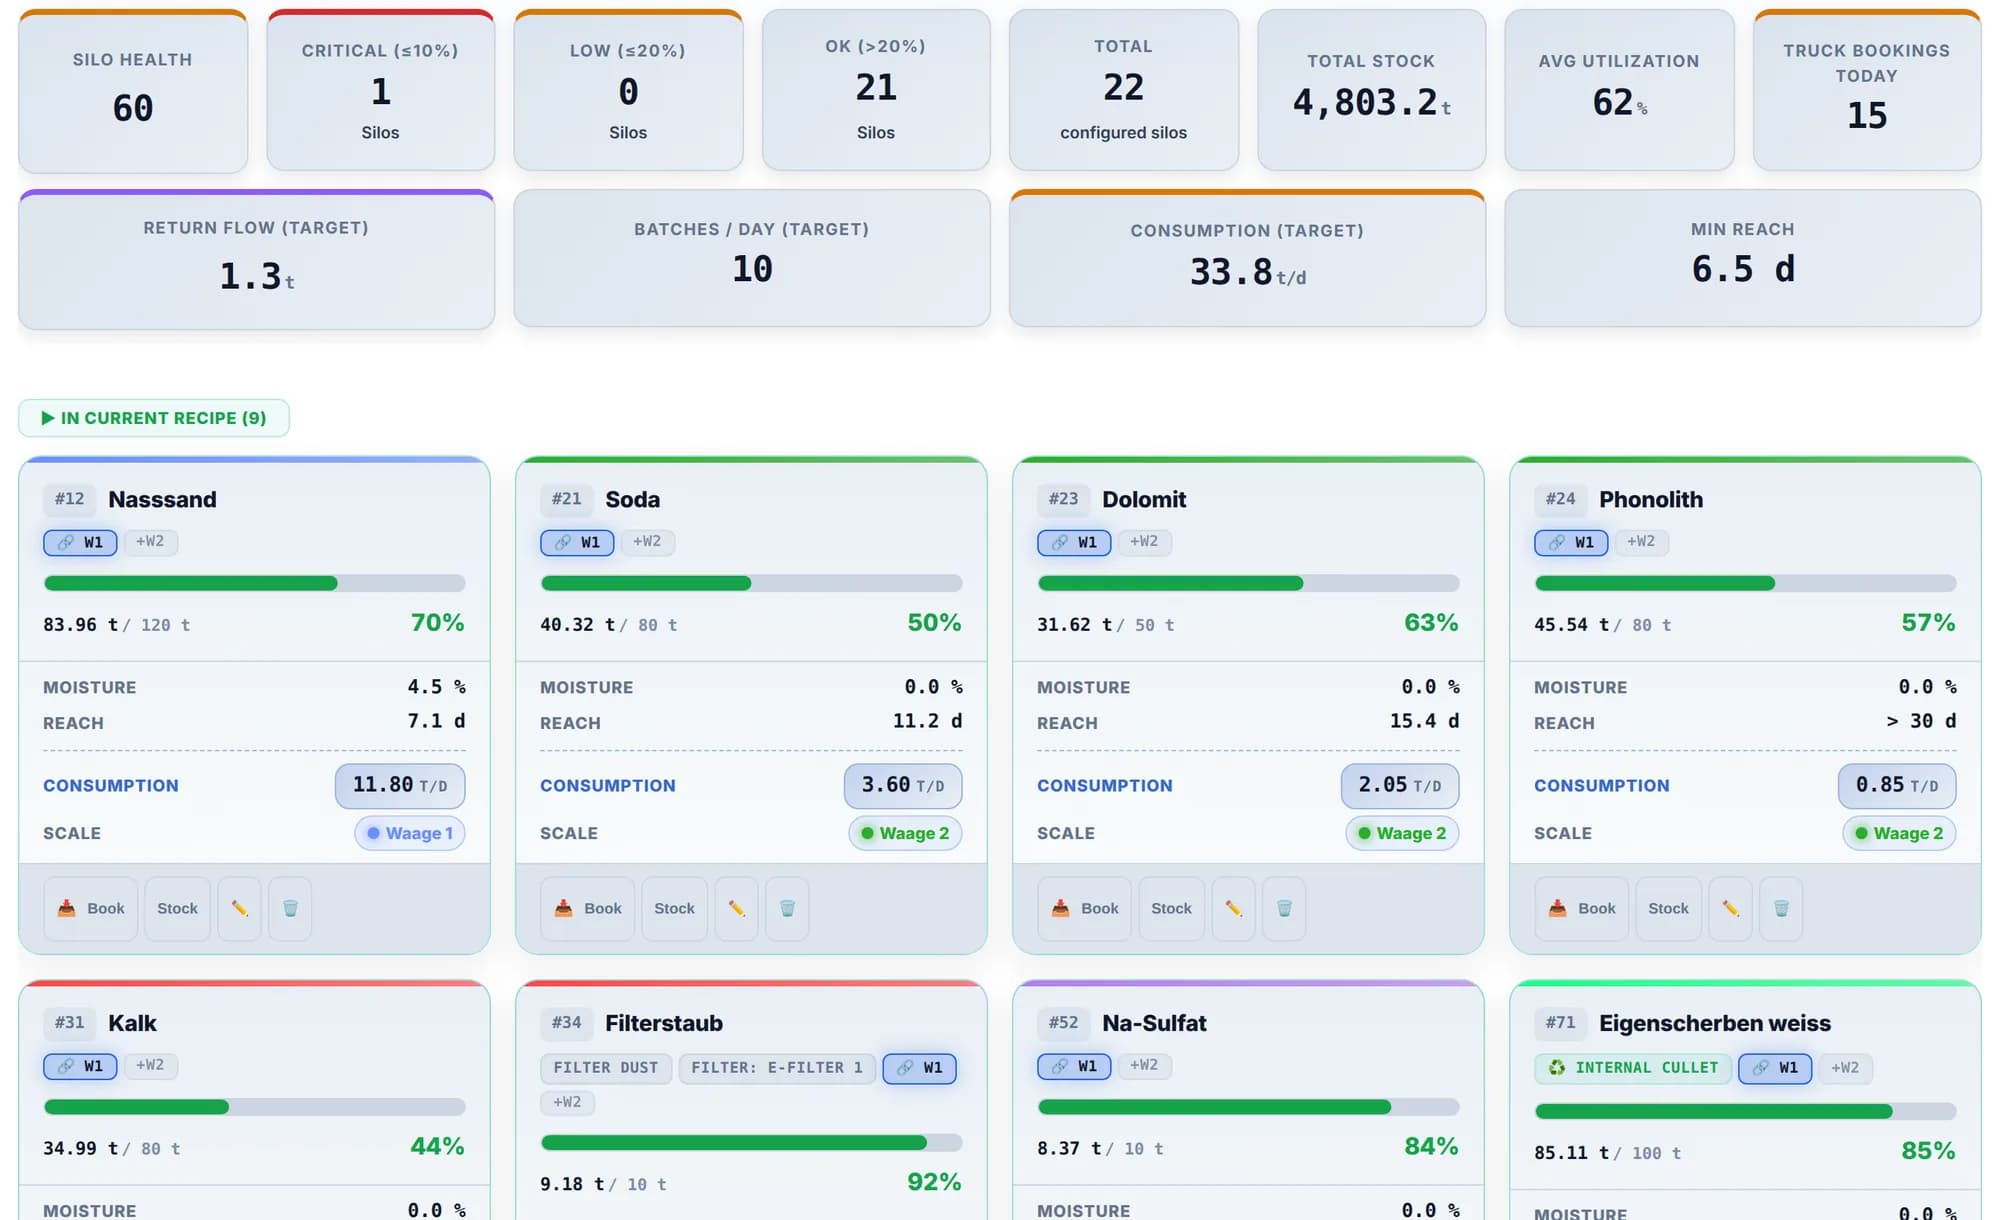Add W2 on the Dolomit card

point(1144,541)
